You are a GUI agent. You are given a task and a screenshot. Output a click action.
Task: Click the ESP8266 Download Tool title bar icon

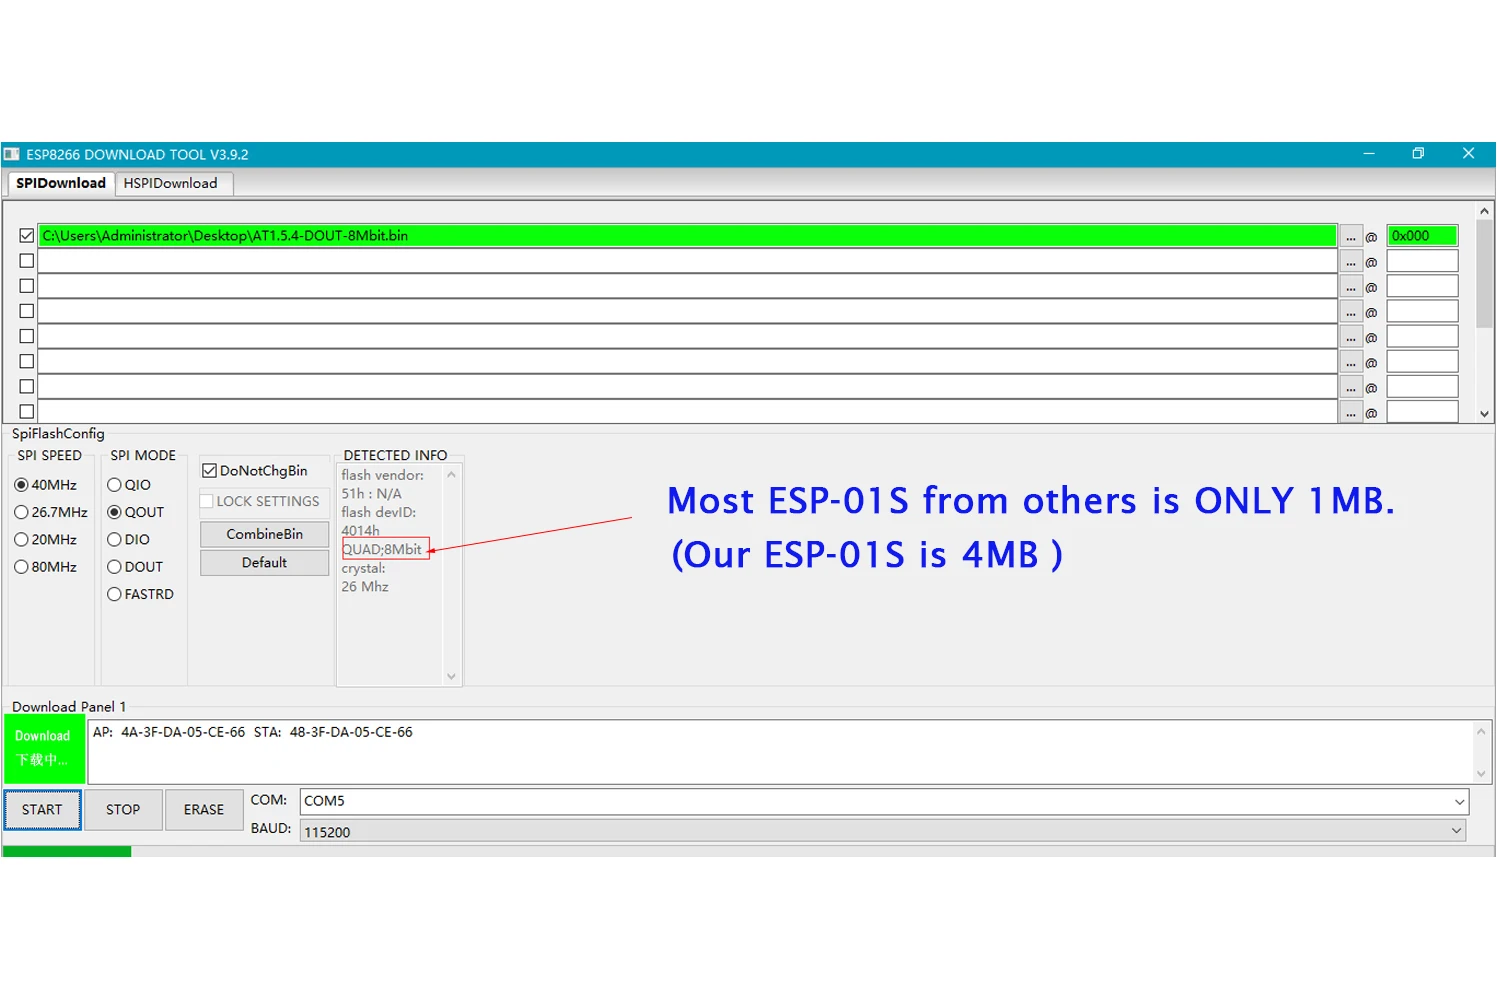(x=12, y=154)
